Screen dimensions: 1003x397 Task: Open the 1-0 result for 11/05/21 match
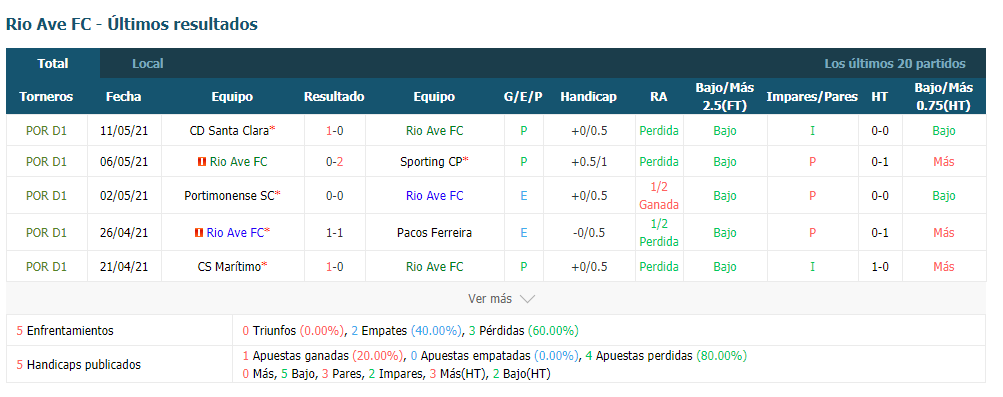pos(335,131)
